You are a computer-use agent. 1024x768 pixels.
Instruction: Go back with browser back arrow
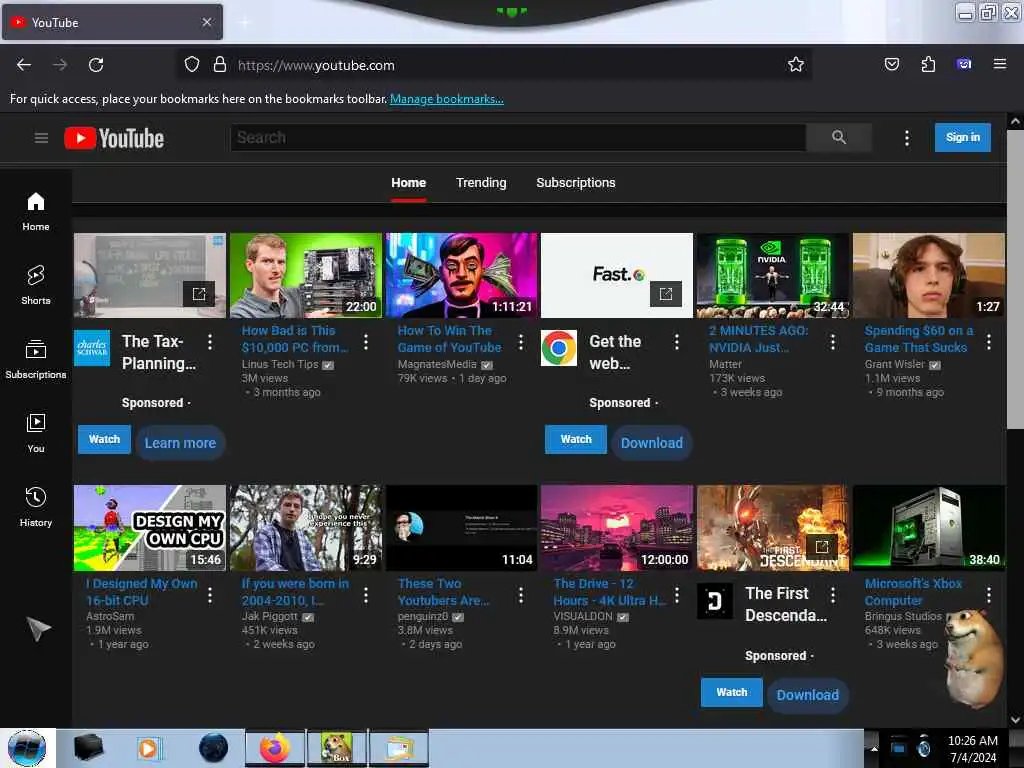pos(24,65)
